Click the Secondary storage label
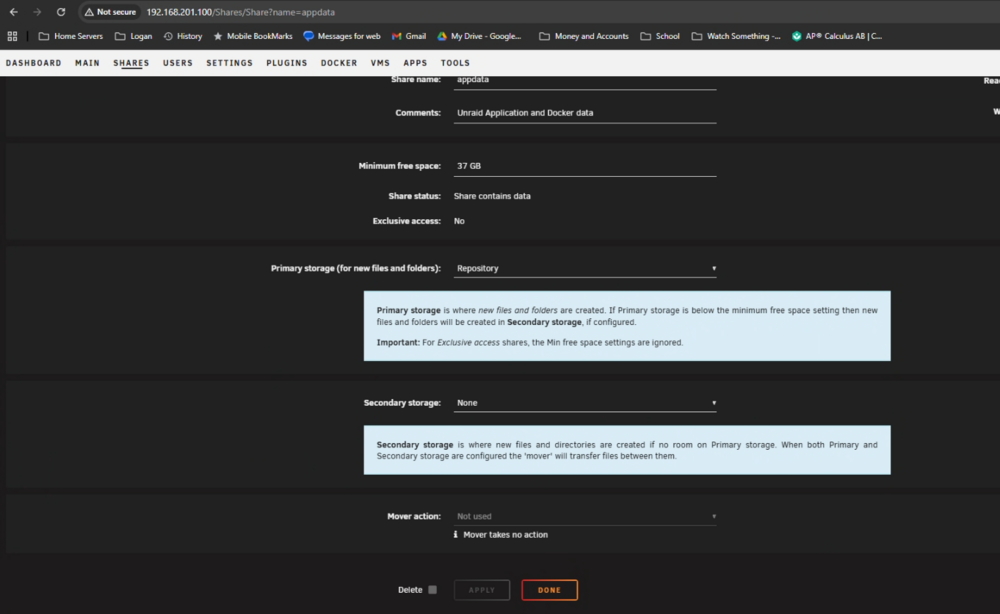Screen dimensions: 1000x614 click(x=402, y=403)
